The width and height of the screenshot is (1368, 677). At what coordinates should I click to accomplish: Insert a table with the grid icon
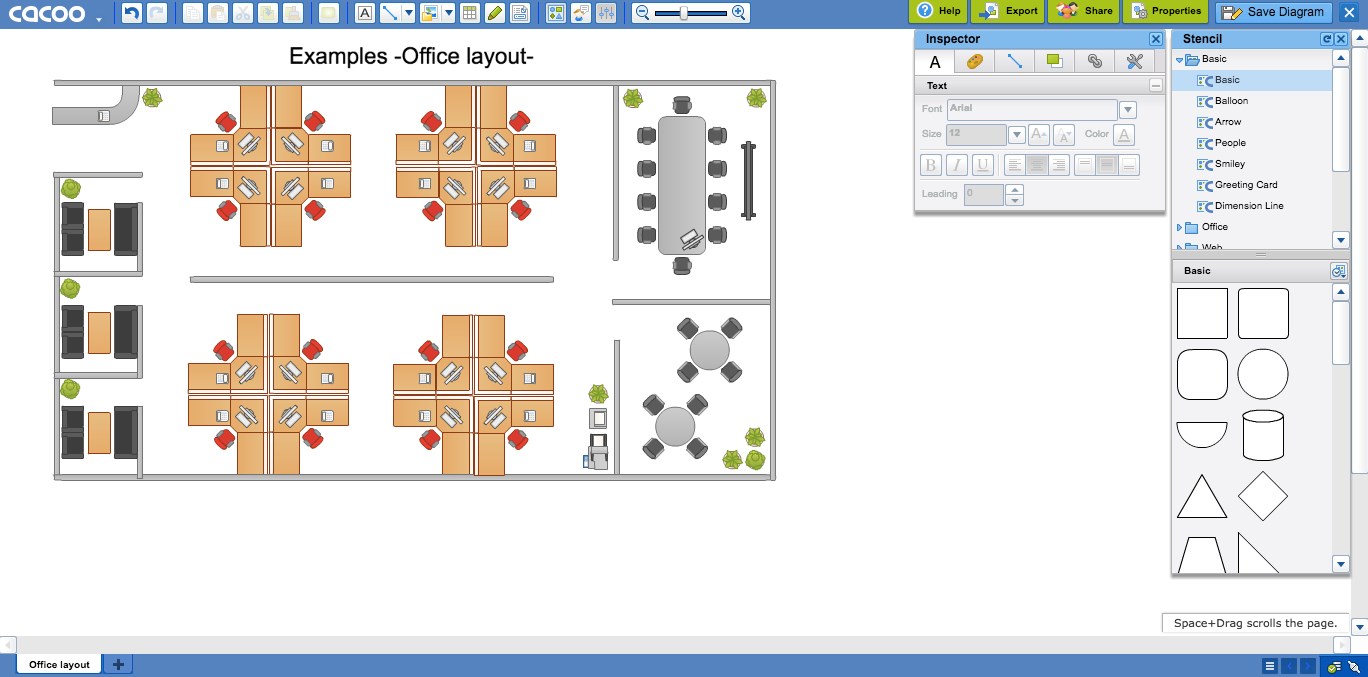click(471, 13)
